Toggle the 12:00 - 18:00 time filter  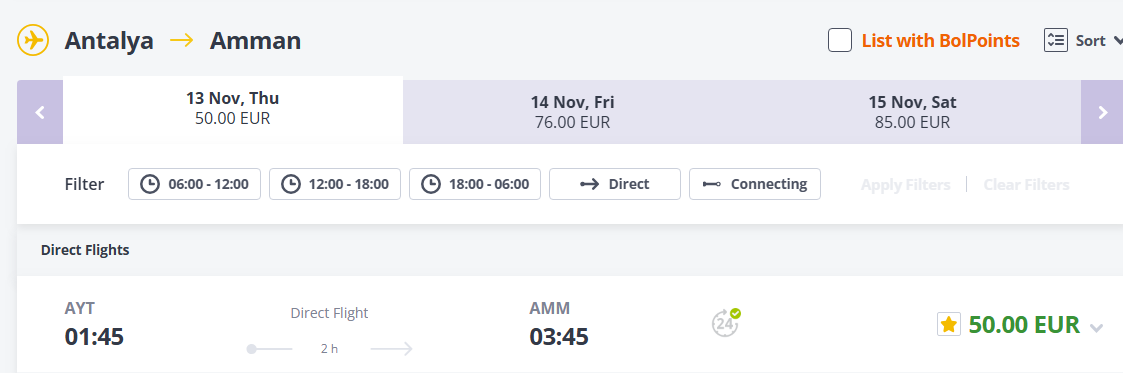[334, 184]
